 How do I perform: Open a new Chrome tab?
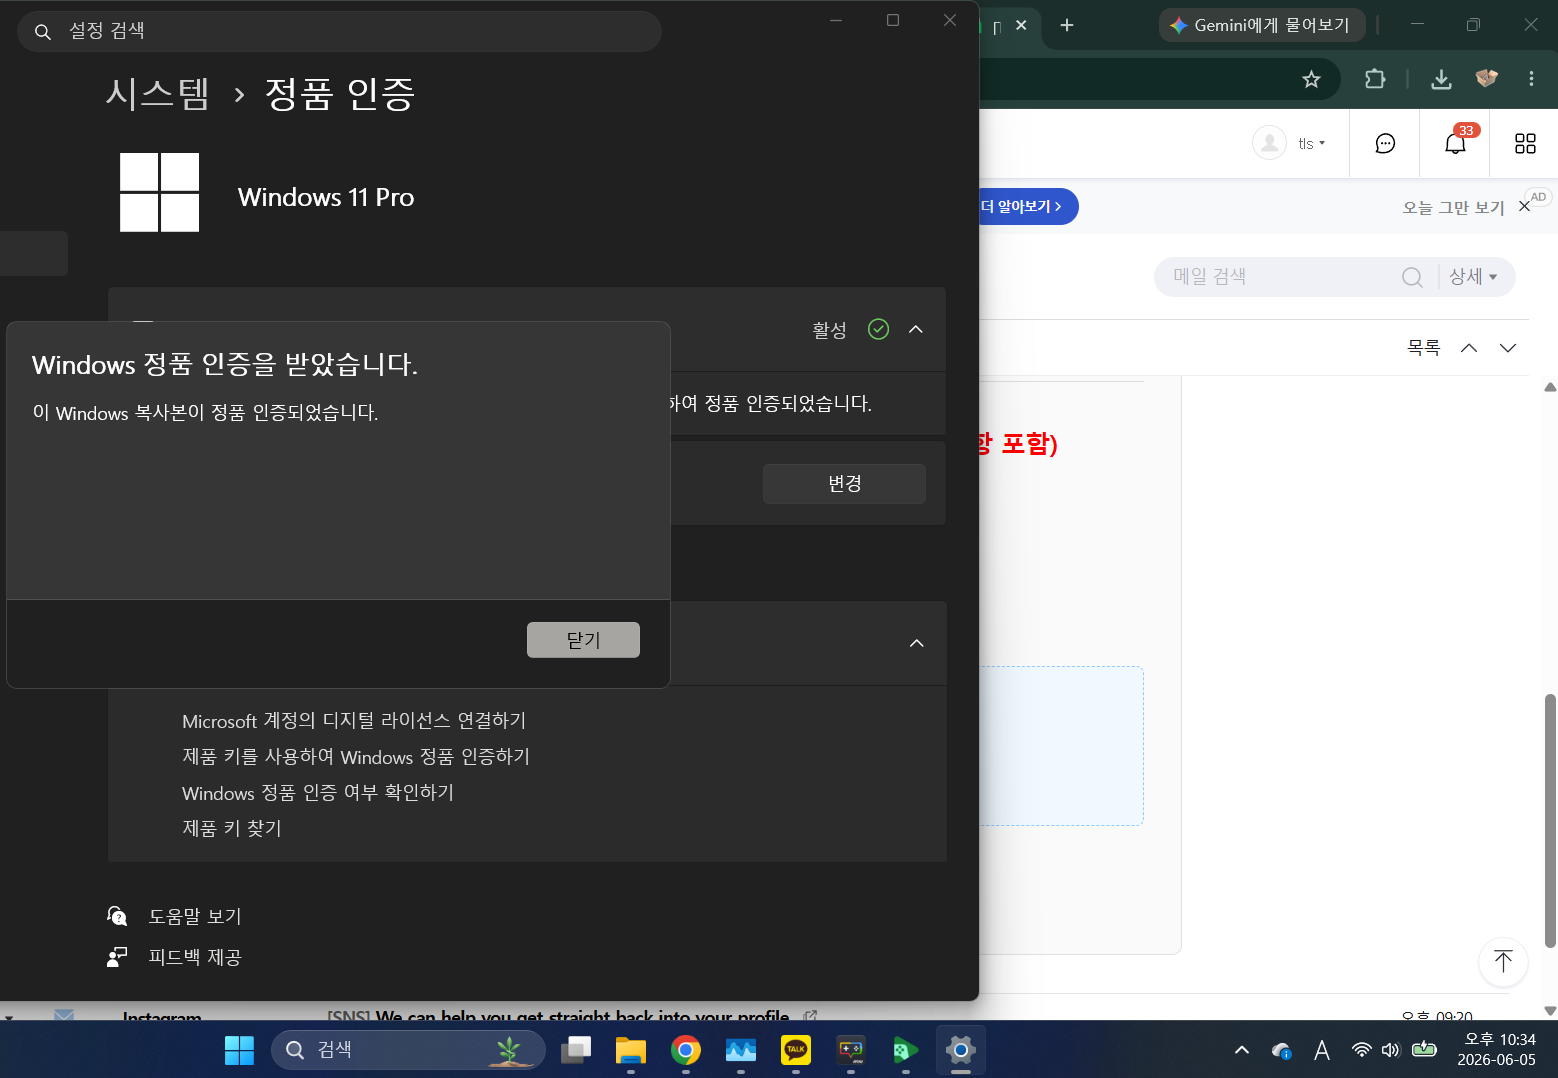1067,25
